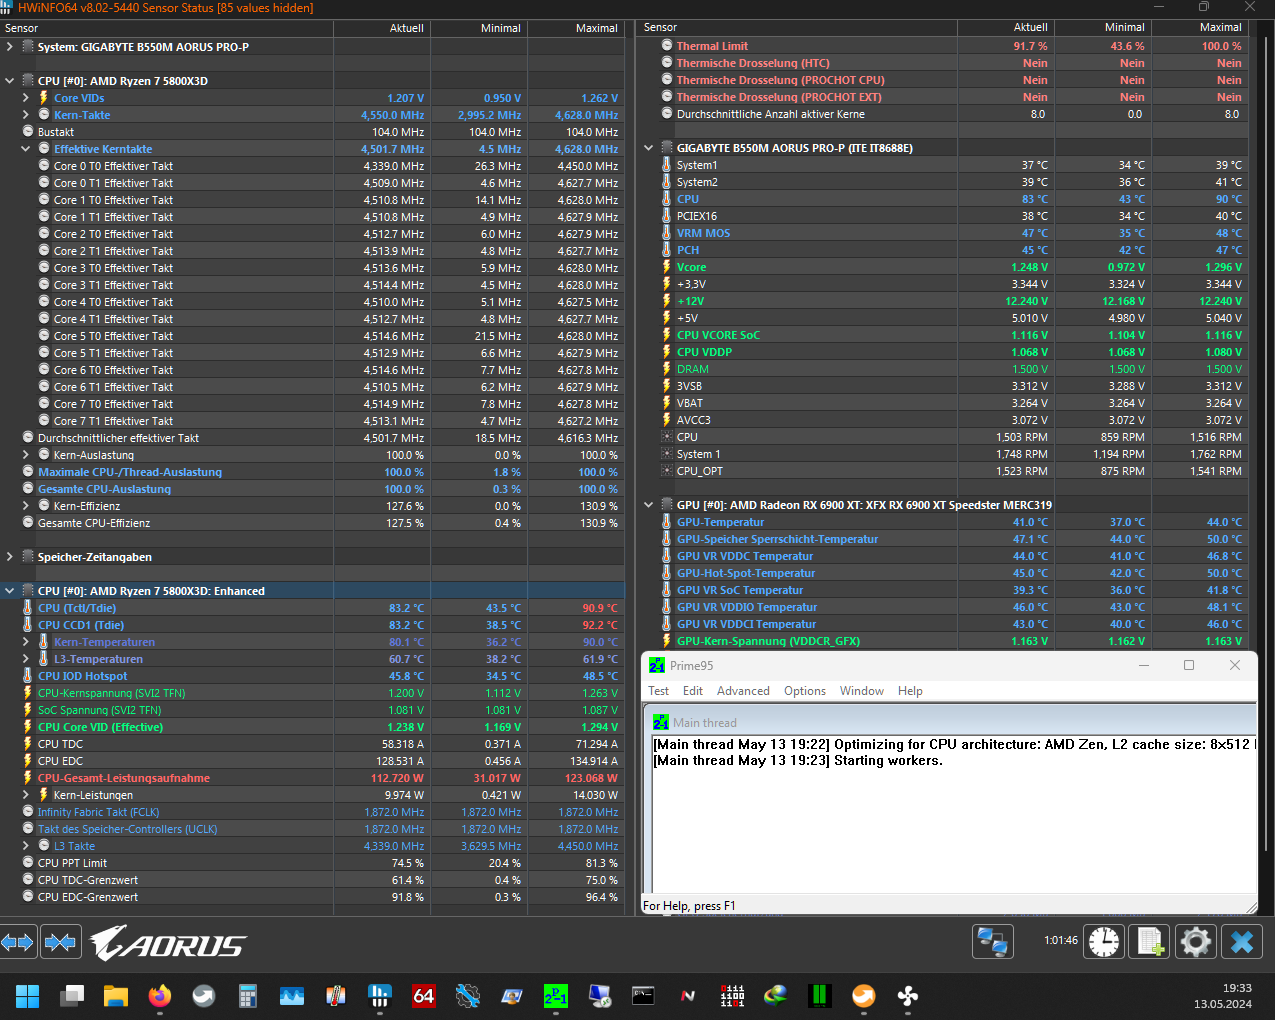Start logging with the log file icon
Image resolution: width=1275 pixels, height=1020 pixels.
1150,942
